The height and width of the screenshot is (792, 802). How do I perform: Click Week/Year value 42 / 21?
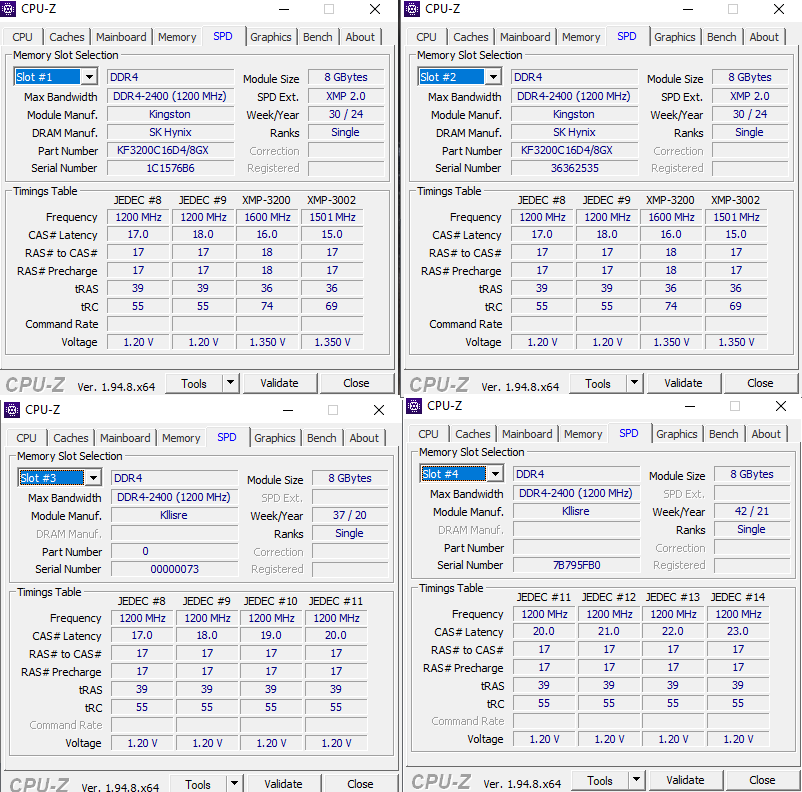click(x=752, y=511)
